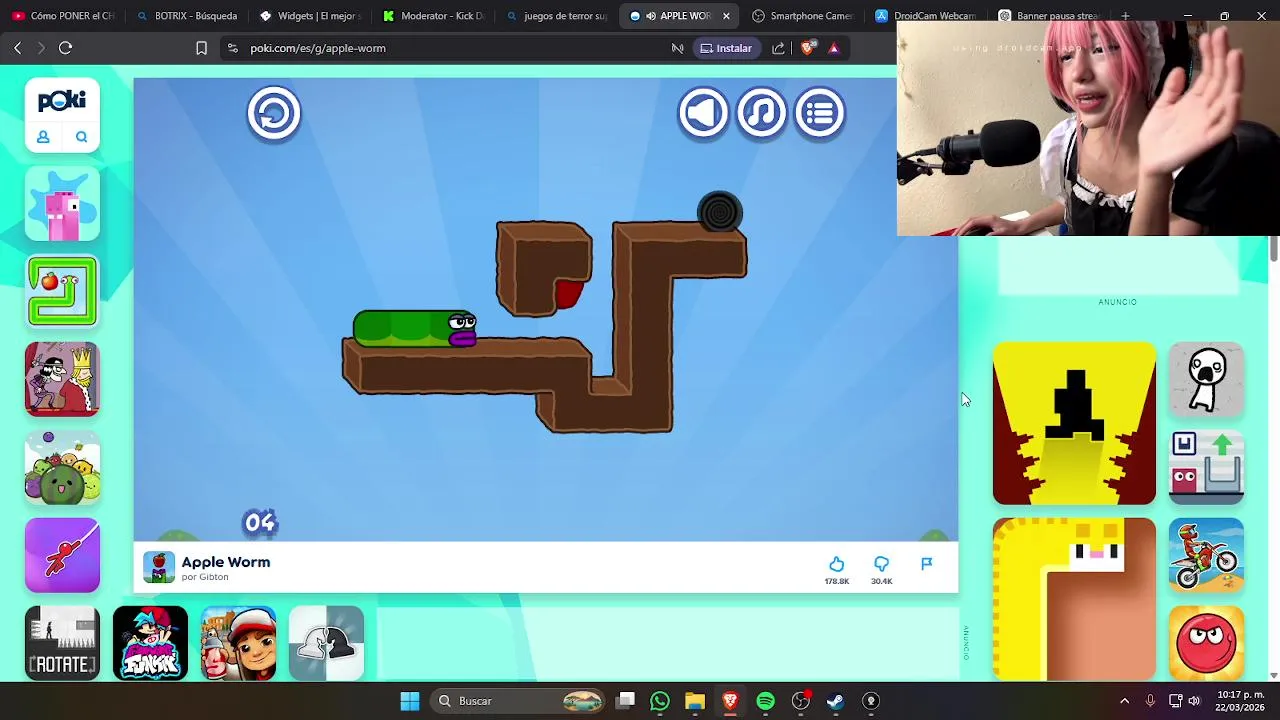Screen dimensions: 1280x720
Task: Switch to 'Cómo PONER el CH' tab
Action: point(63,16)
